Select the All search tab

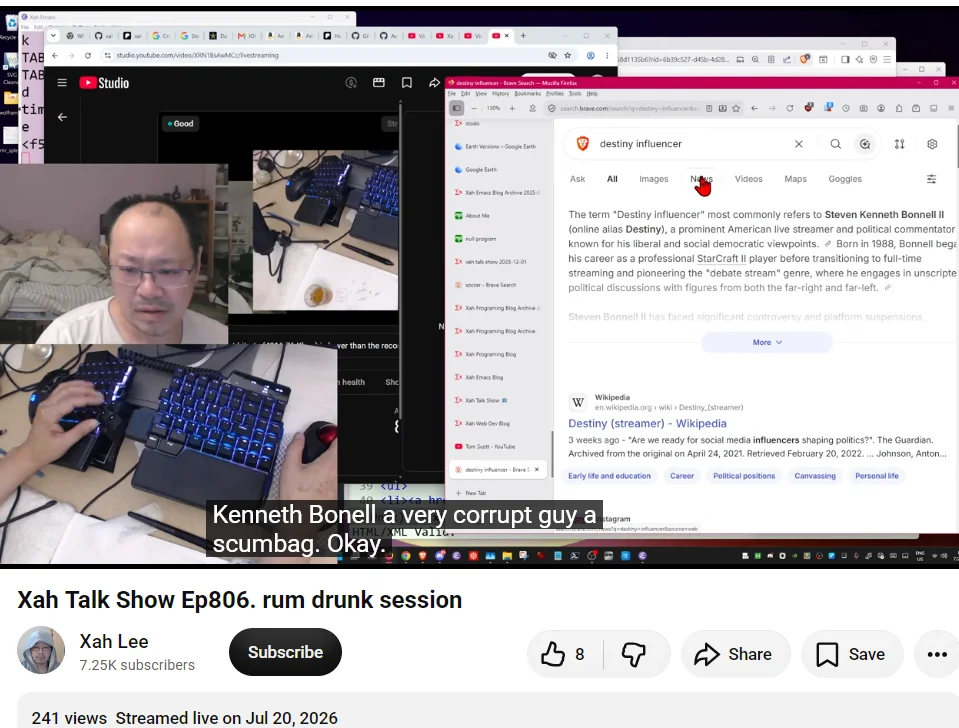(612, 179)
